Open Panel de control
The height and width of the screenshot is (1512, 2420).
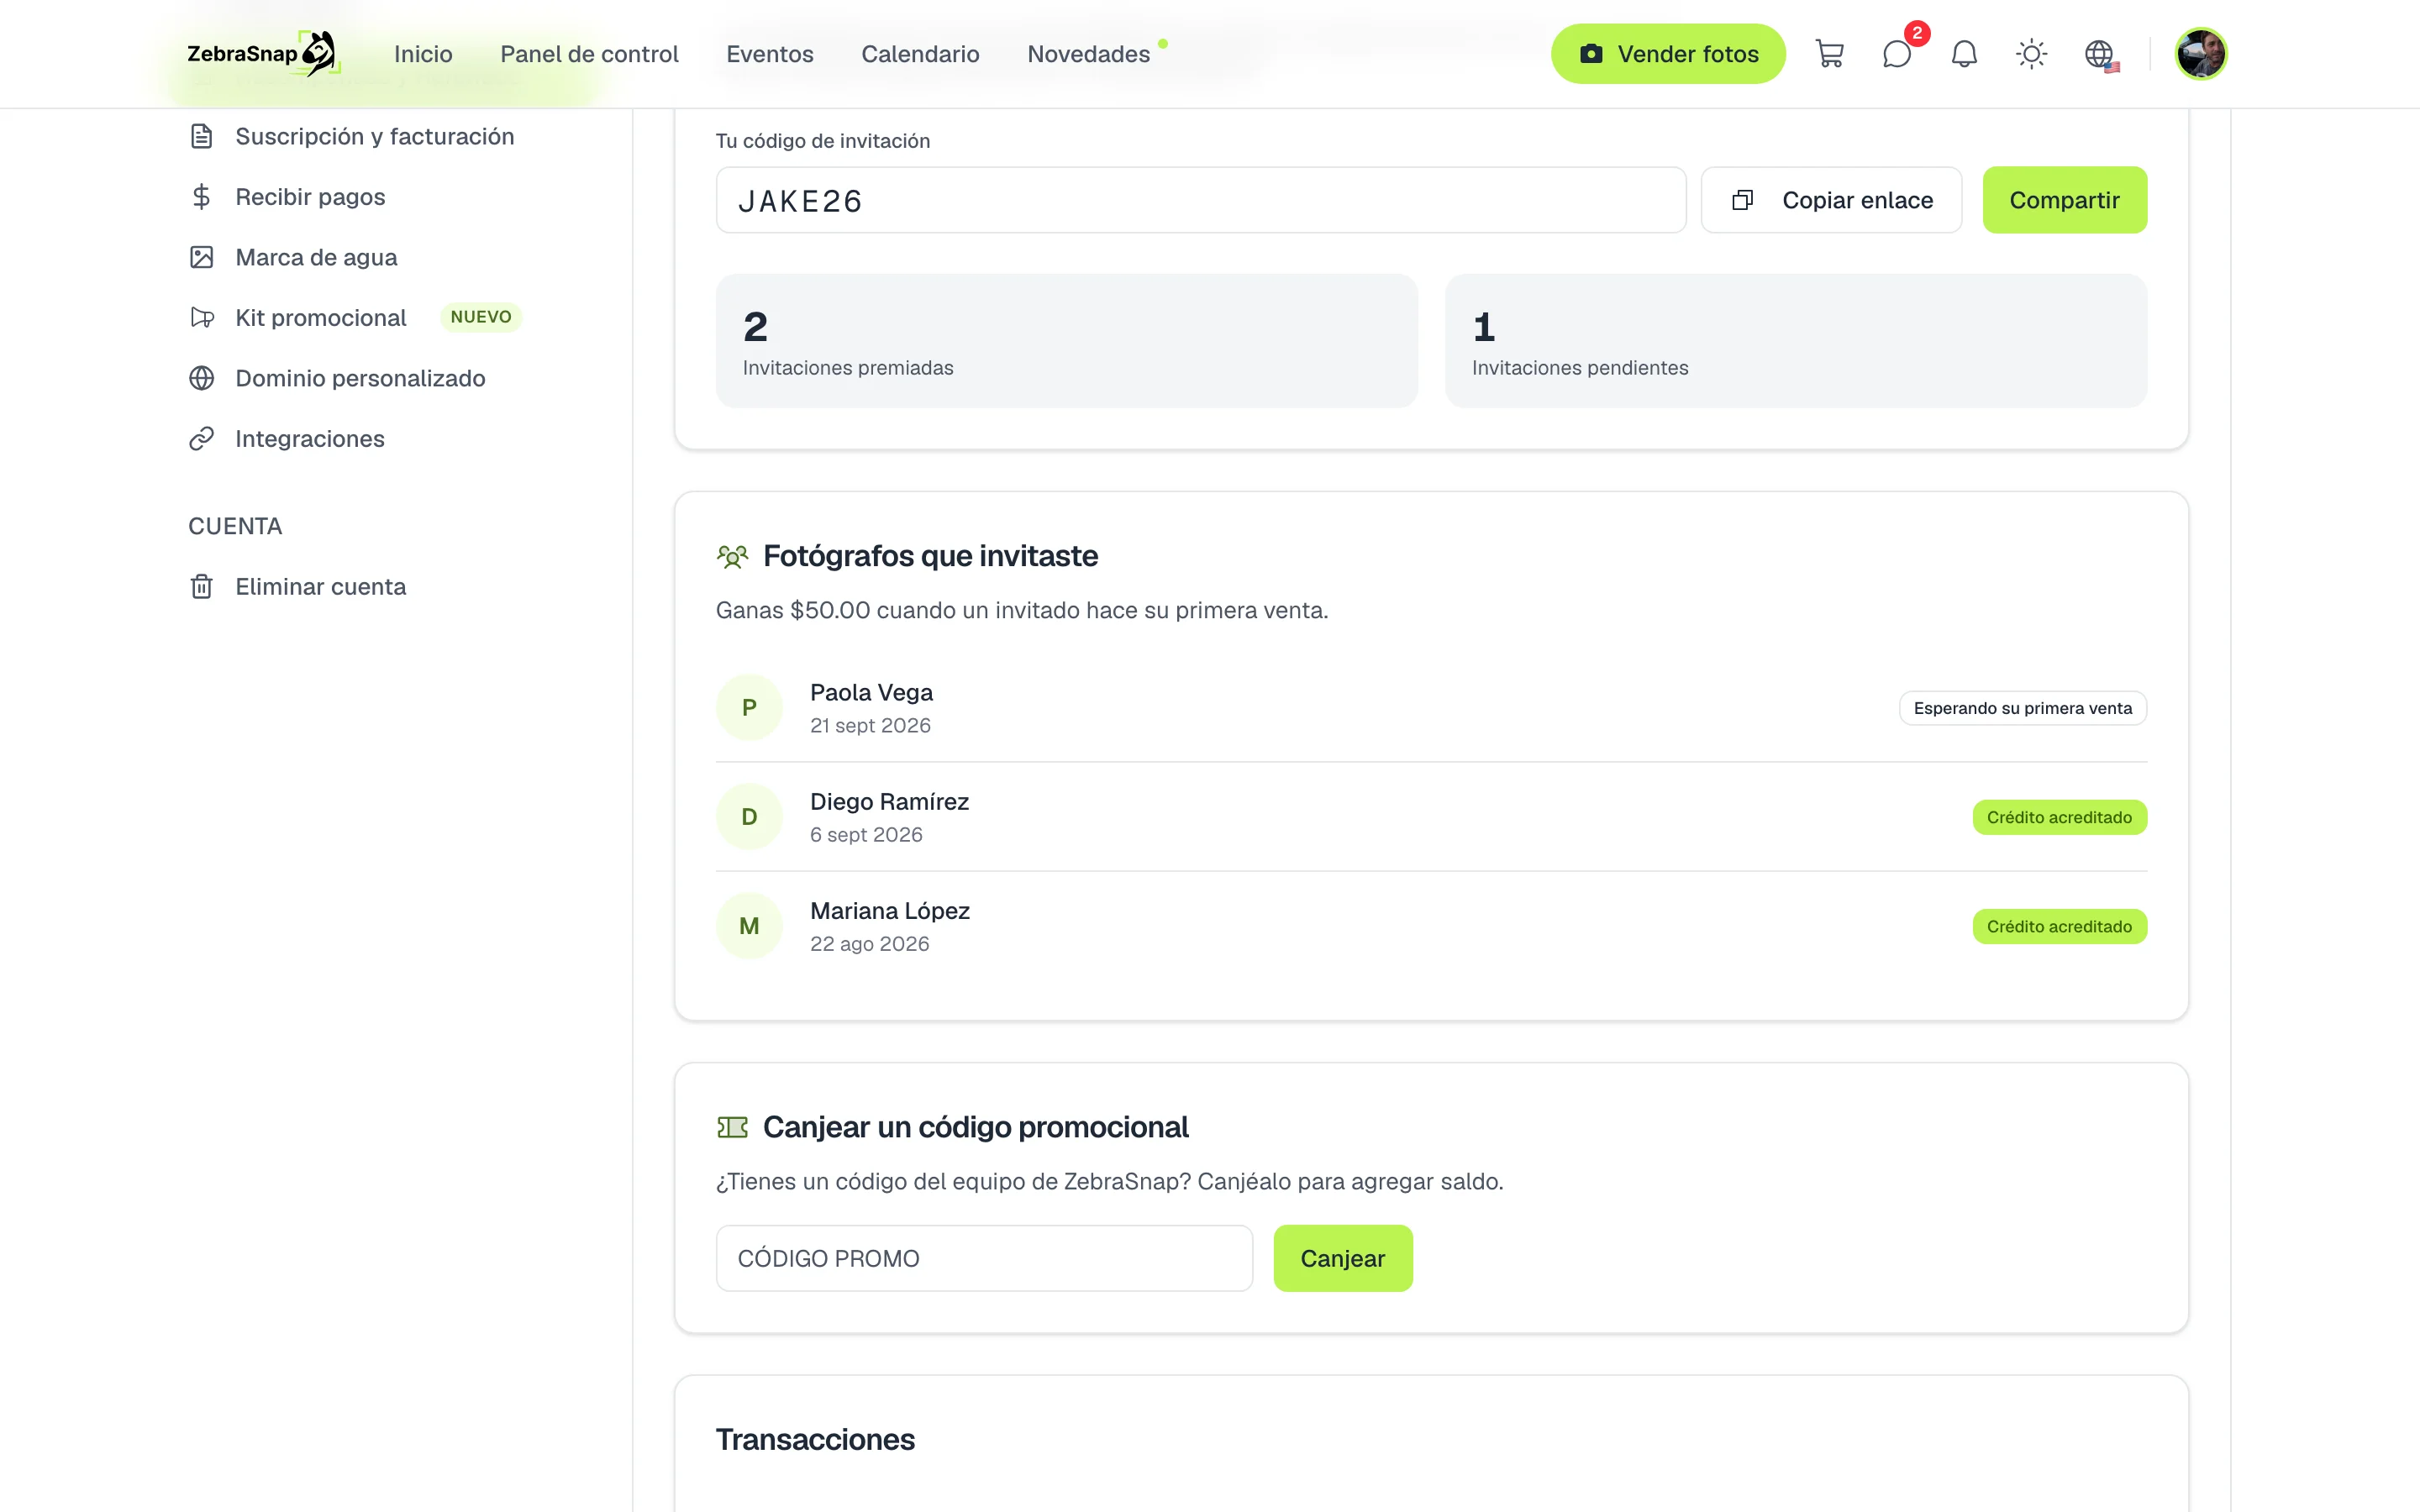coord(589,54)
